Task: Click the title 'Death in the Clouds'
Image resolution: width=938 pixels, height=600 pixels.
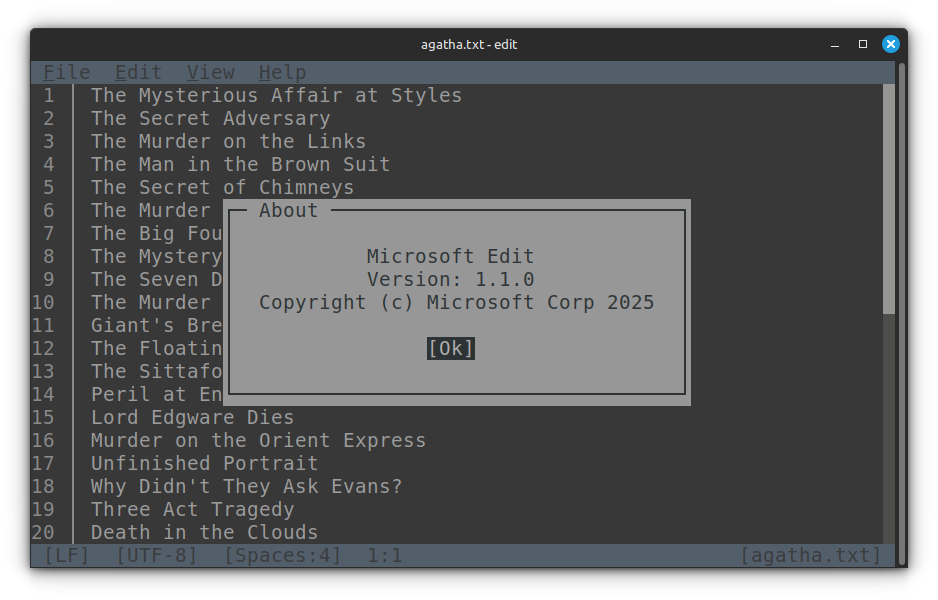Action: [203, 532]
